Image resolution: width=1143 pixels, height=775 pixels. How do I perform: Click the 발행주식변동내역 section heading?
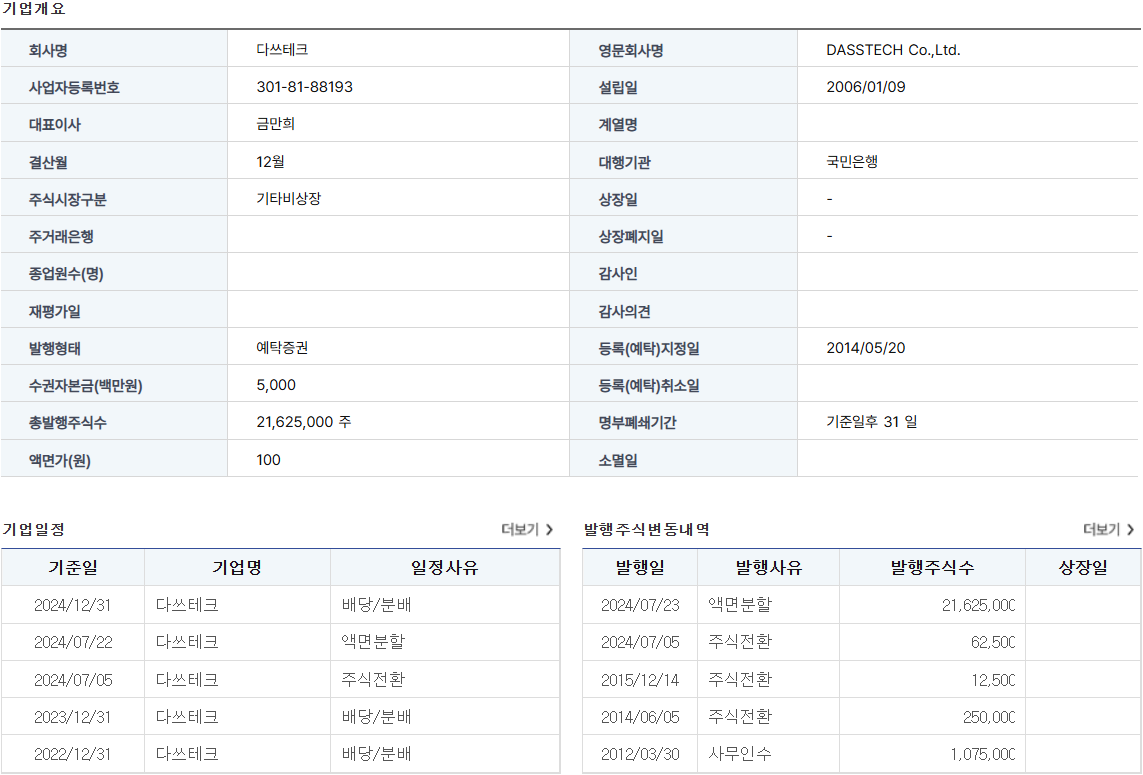[647, 529]
